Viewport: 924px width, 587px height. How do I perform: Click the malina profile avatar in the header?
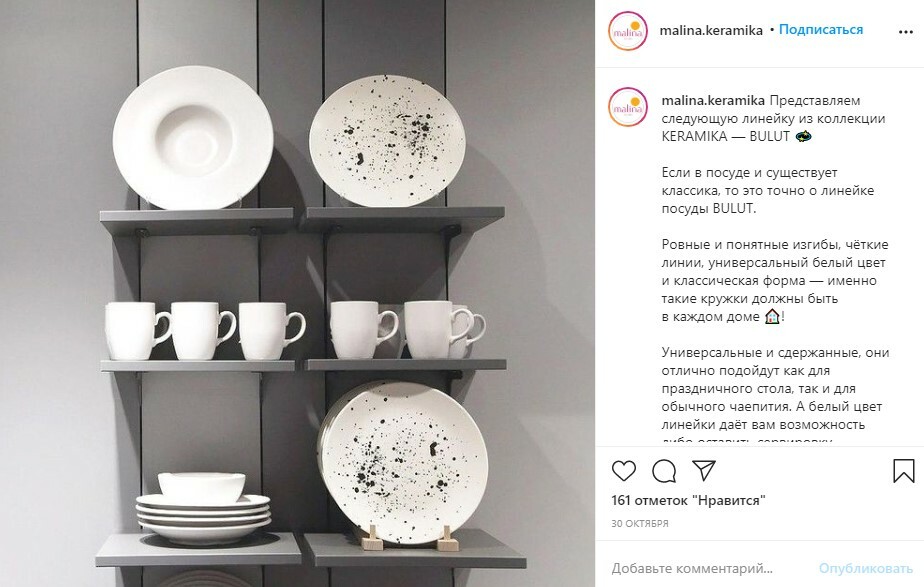[628, 31]
